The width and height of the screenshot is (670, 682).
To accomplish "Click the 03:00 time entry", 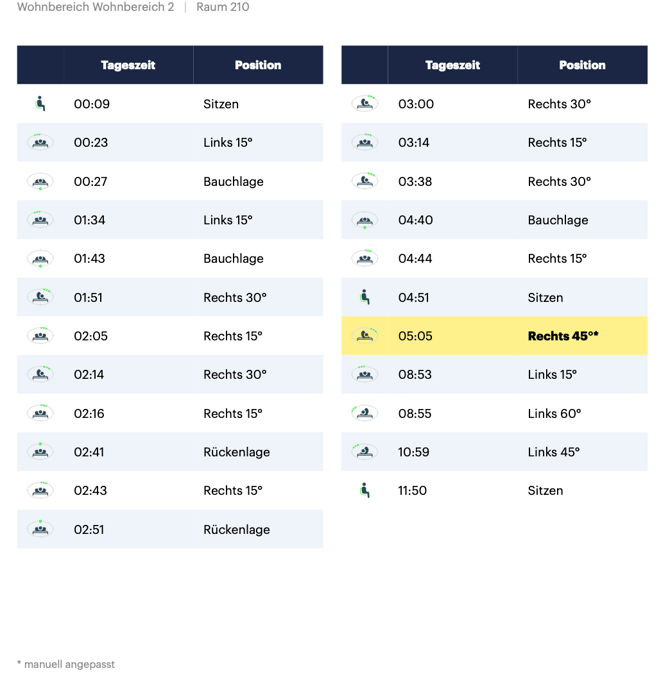I will (416, 104).
